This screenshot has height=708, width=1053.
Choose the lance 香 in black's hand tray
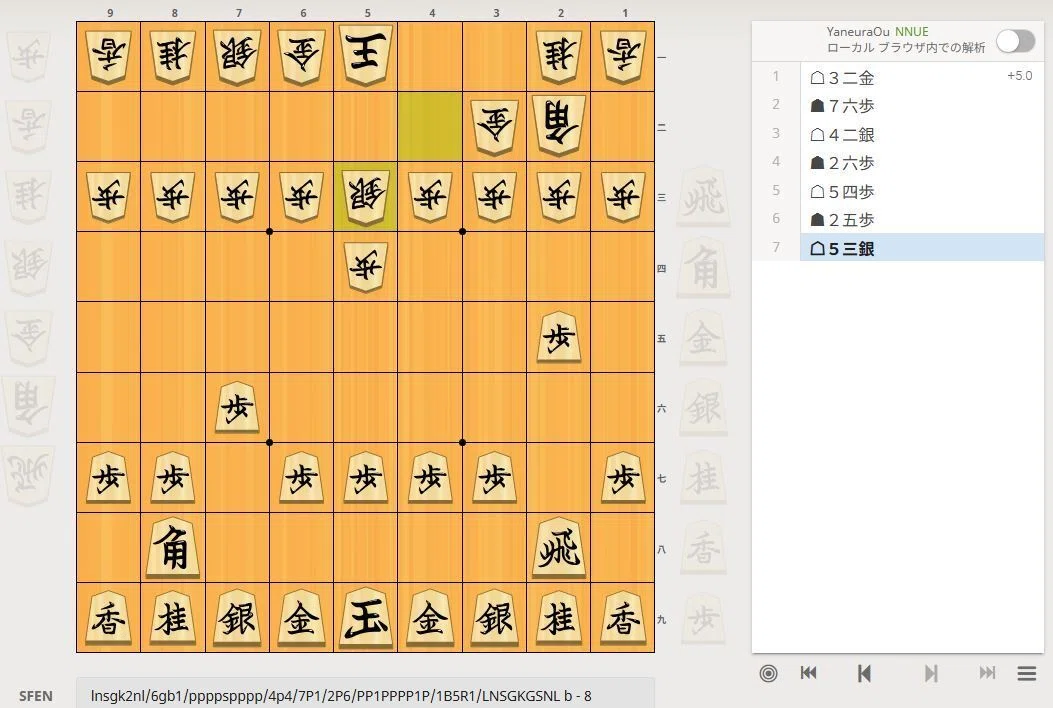click(703, 547)
